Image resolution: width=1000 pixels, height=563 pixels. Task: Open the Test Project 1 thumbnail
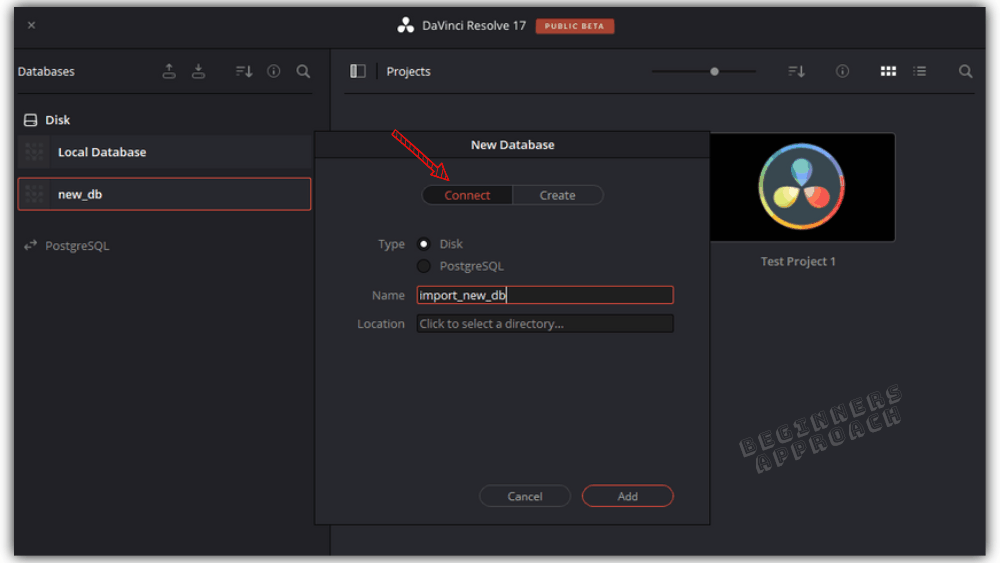click(802, 187)
